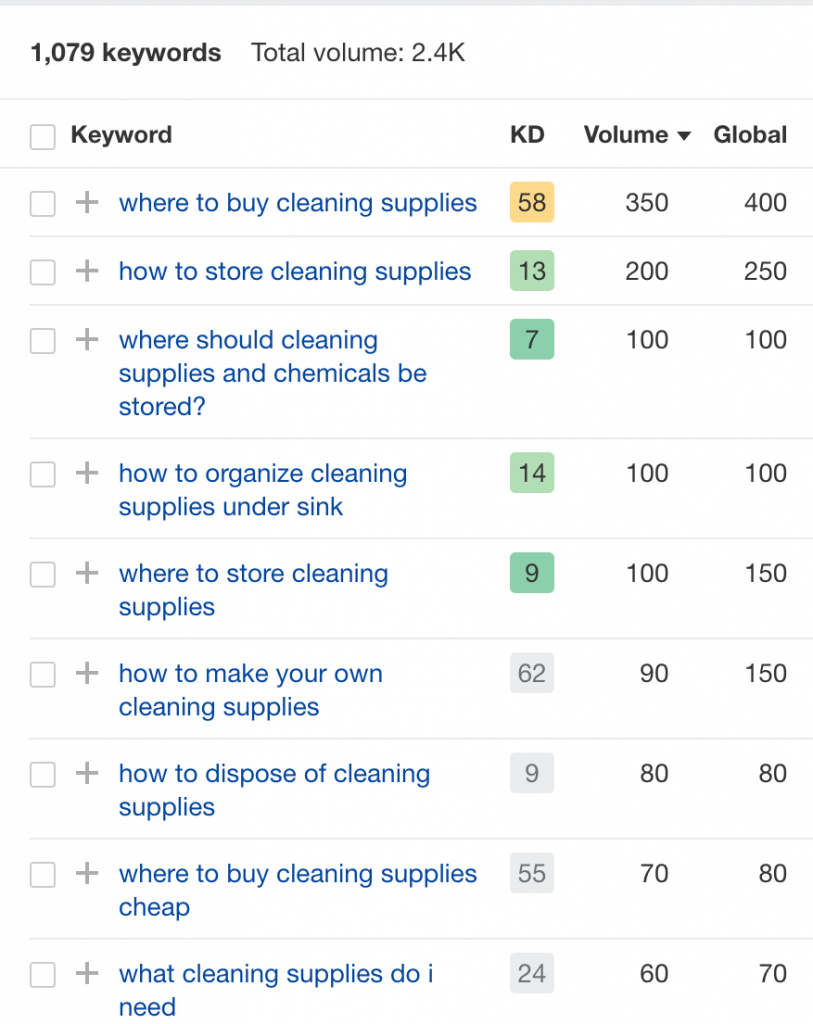Sort by the Volume column dropdown arrow

pyautogui.click(x=684, y=136)
